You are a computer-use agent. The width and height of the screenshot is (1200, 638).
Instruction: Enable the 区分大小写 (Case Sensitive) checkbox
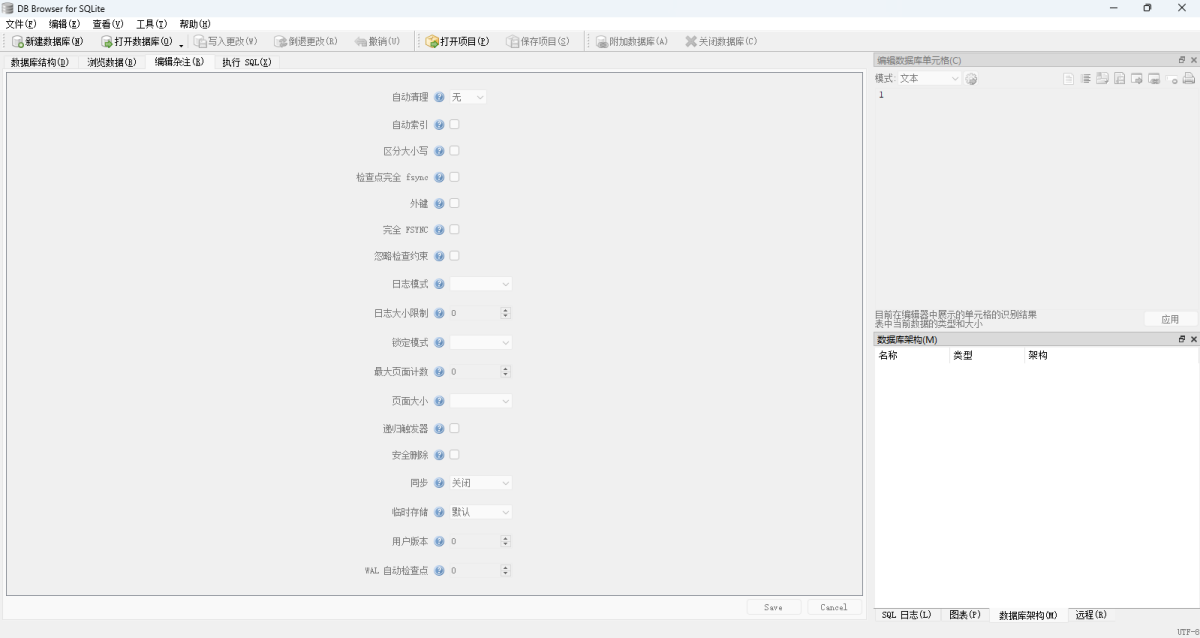click(x=454, y=150)
